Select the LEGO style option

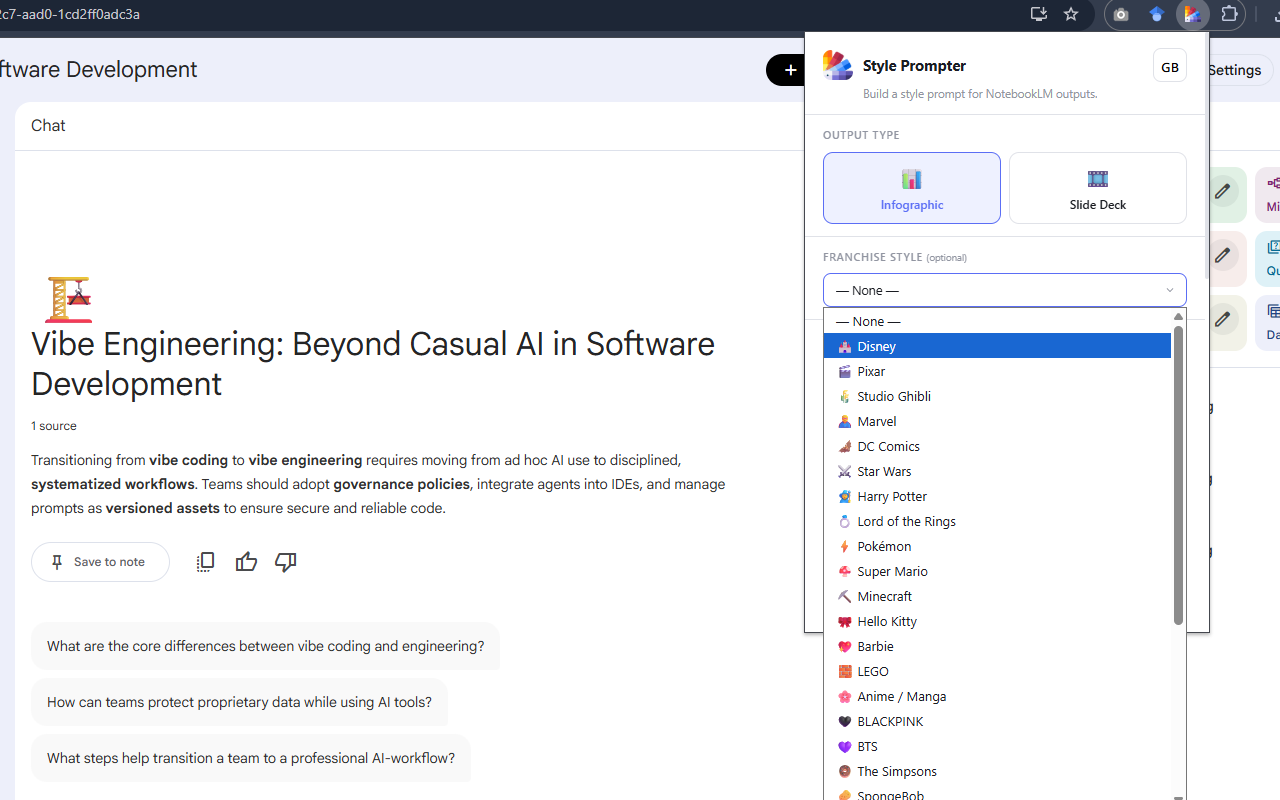(872, 671)
